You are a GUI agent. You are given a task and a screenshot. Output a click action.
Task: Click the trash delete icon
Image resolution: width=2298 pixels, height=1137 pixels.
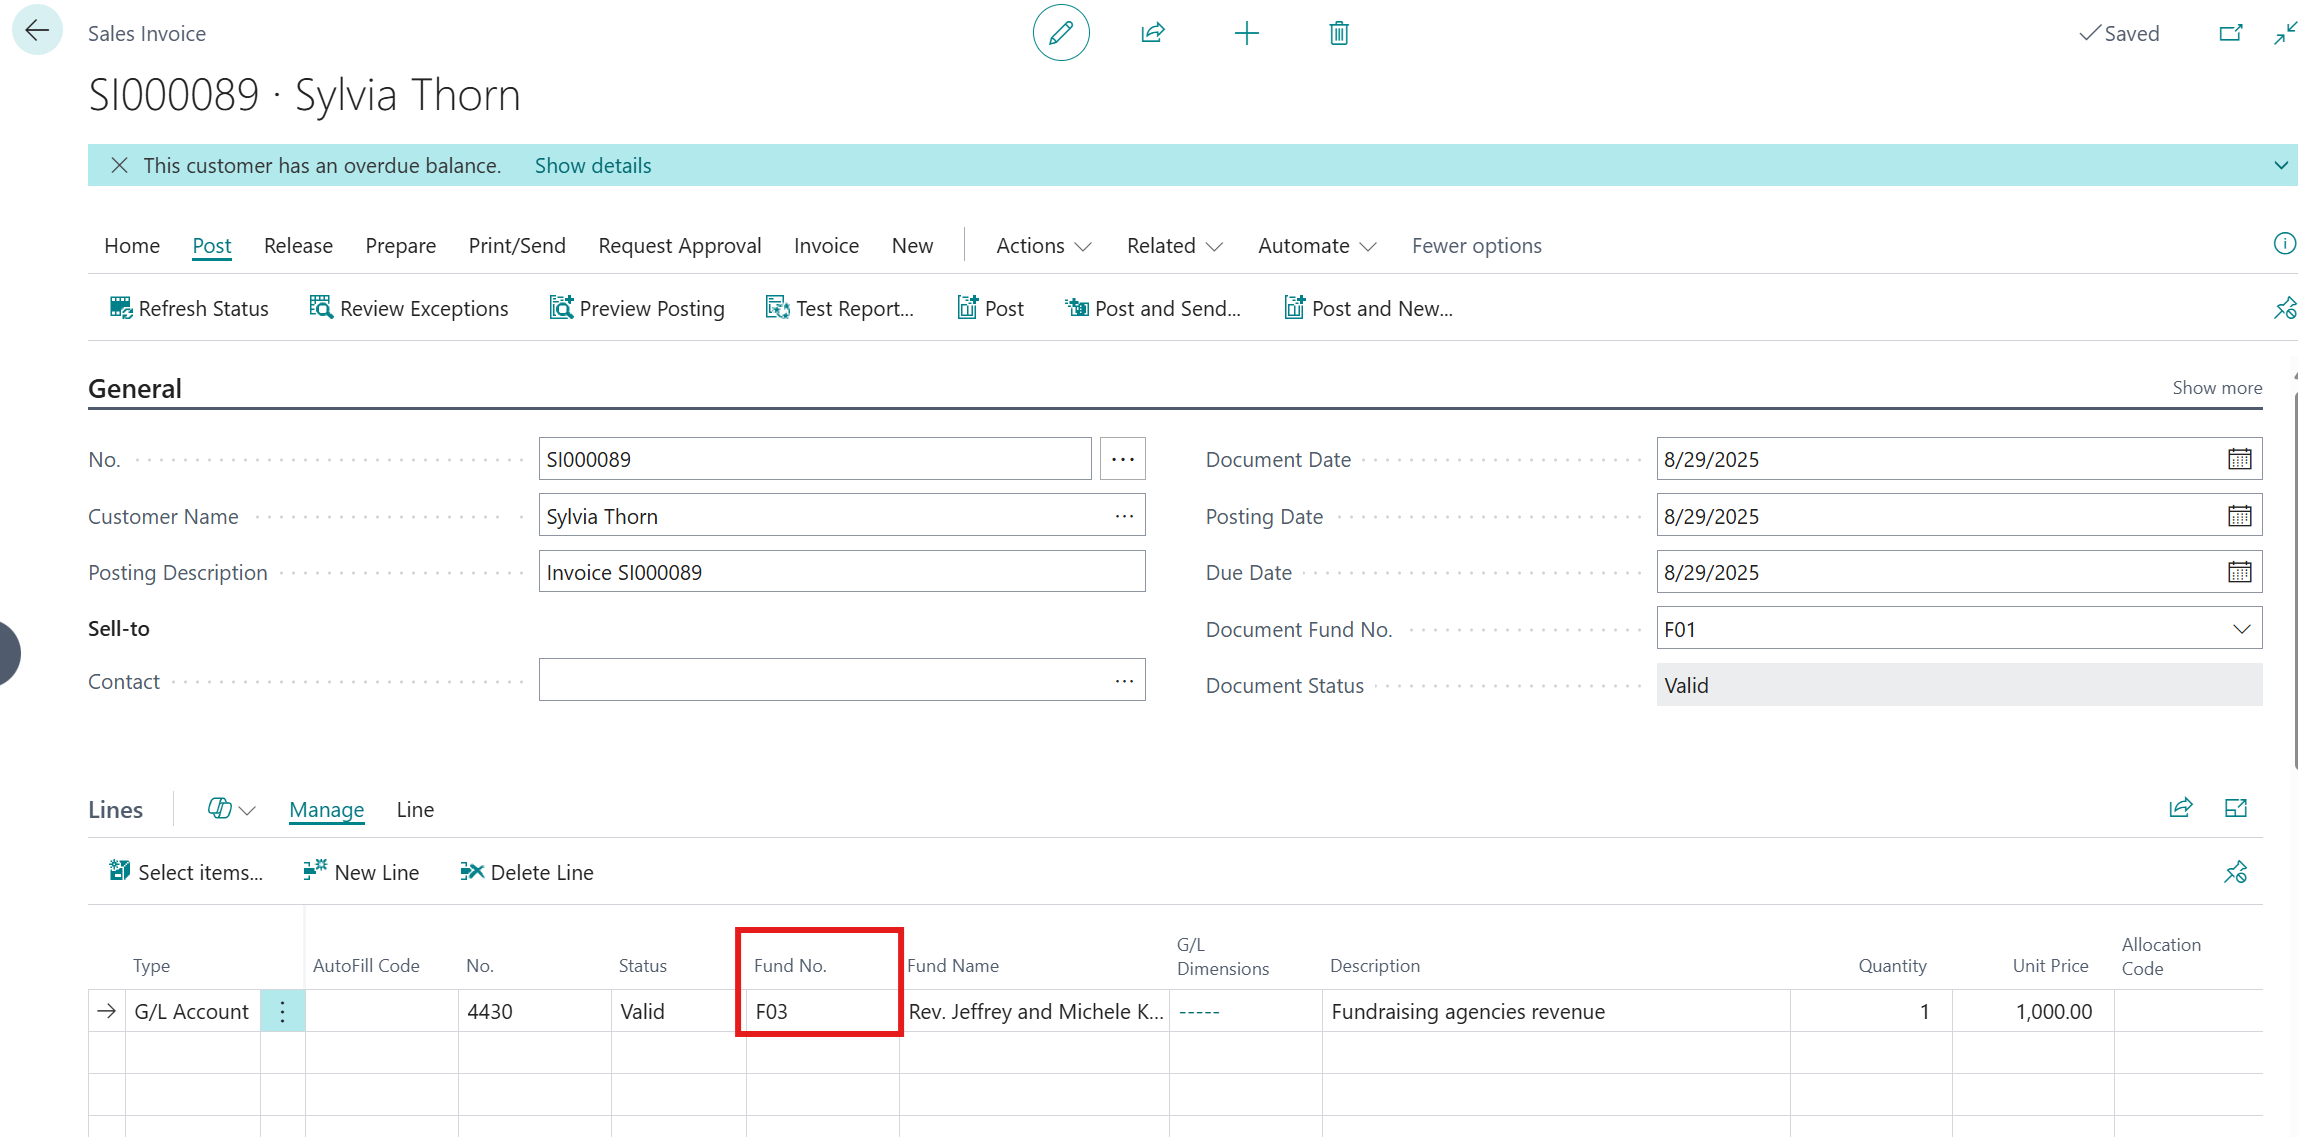tap(1339, 33)
